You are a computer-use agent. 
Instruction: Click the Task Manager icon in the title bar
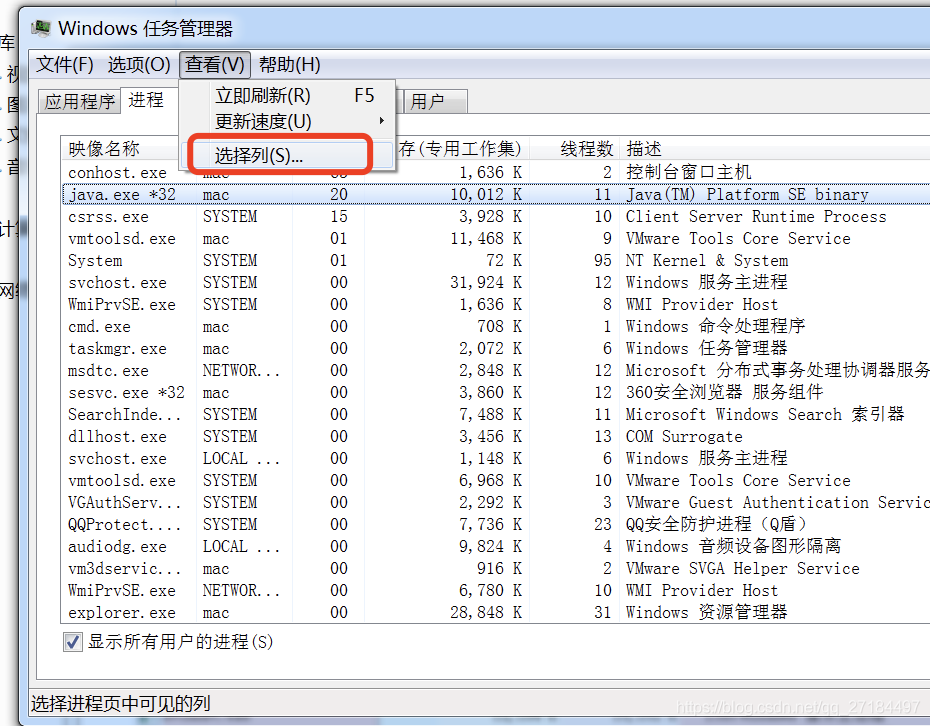point(41,28)
